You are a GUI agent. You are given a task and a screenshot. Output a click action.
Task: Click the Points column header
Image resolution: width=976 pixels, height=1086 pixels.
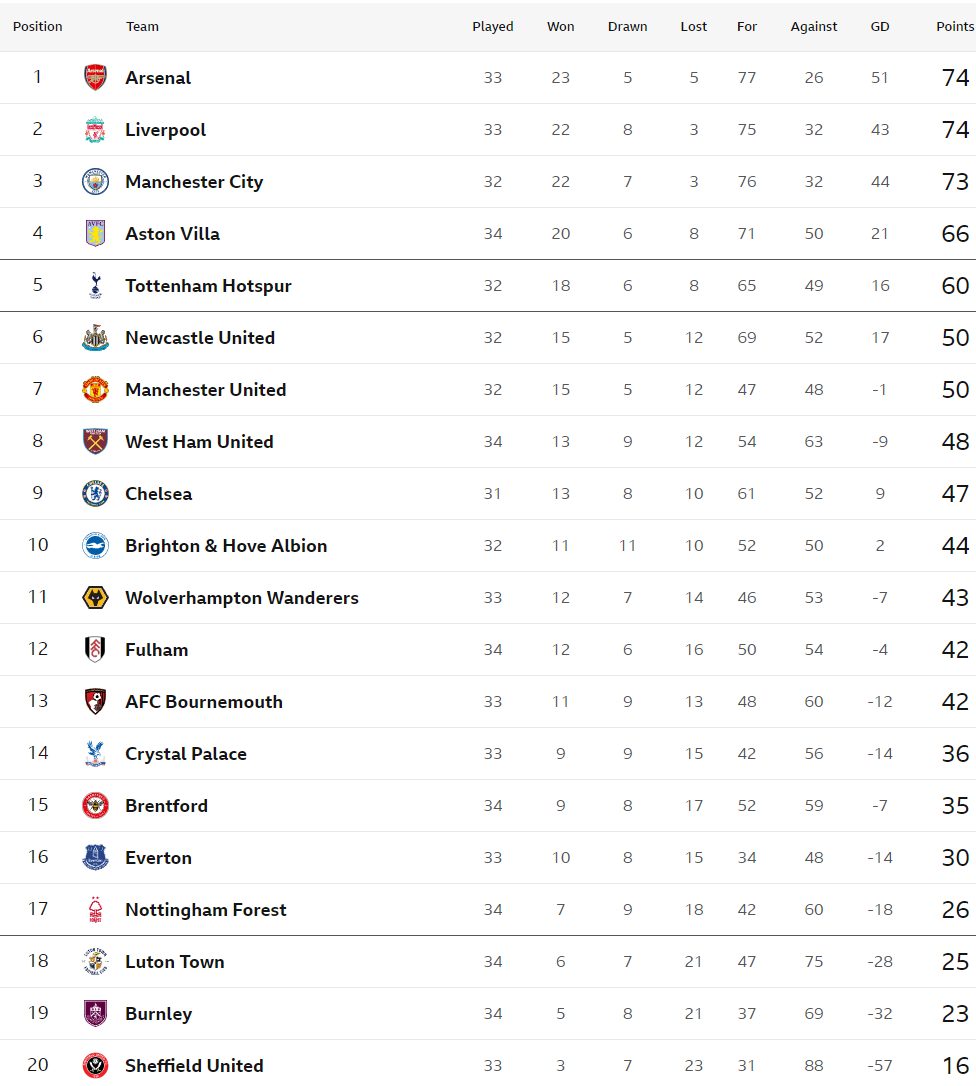(x=955, y=26)
